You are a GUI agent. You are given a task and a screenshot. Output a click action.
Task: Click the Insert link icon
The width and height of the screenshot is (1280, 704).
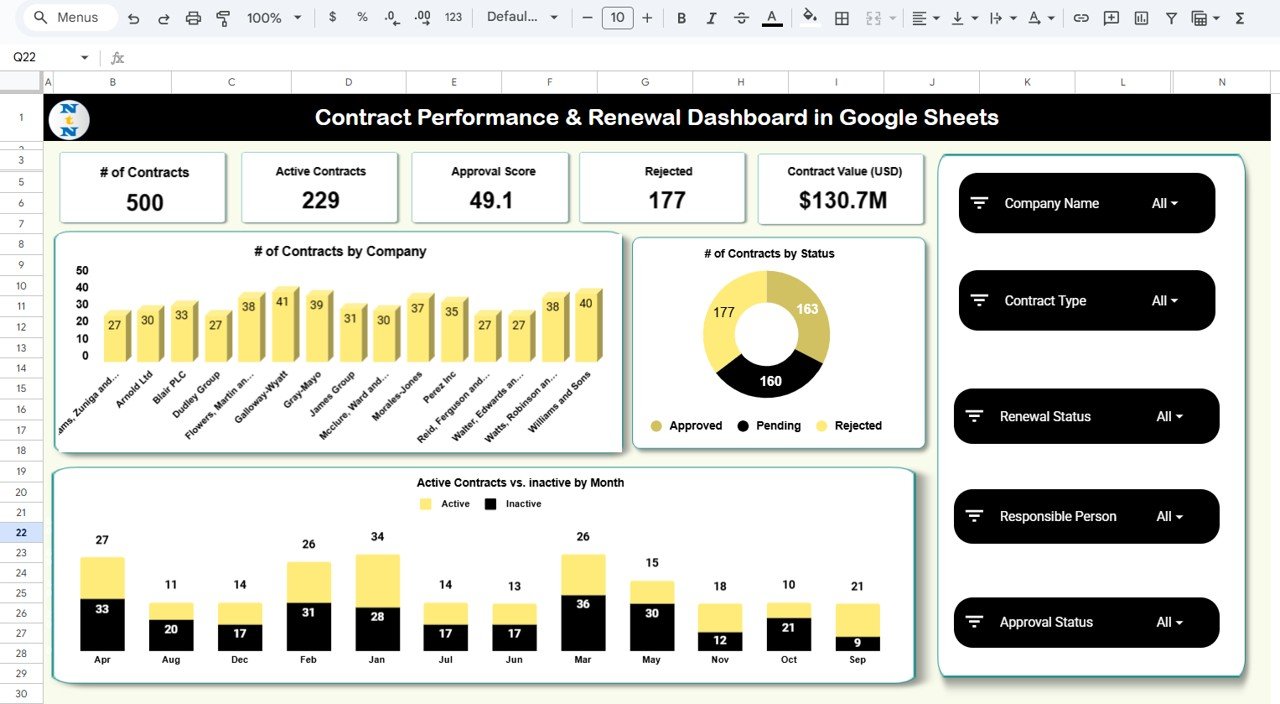coord(1081,17)
